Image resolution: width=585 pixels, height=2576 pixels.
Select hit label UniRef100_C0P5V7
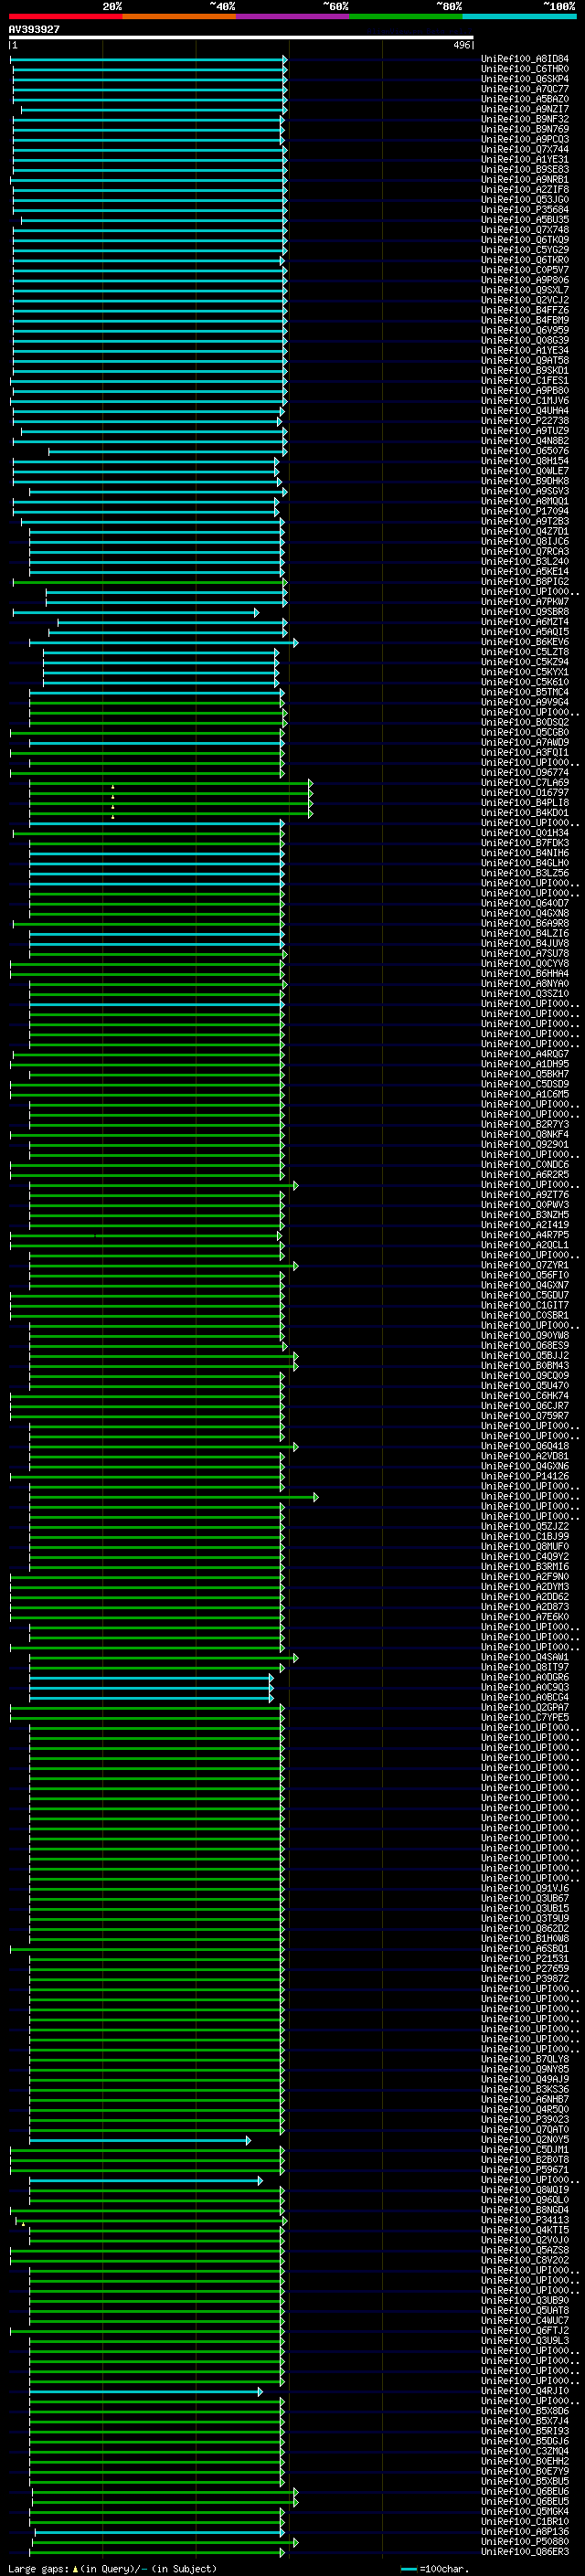[525, 270]
